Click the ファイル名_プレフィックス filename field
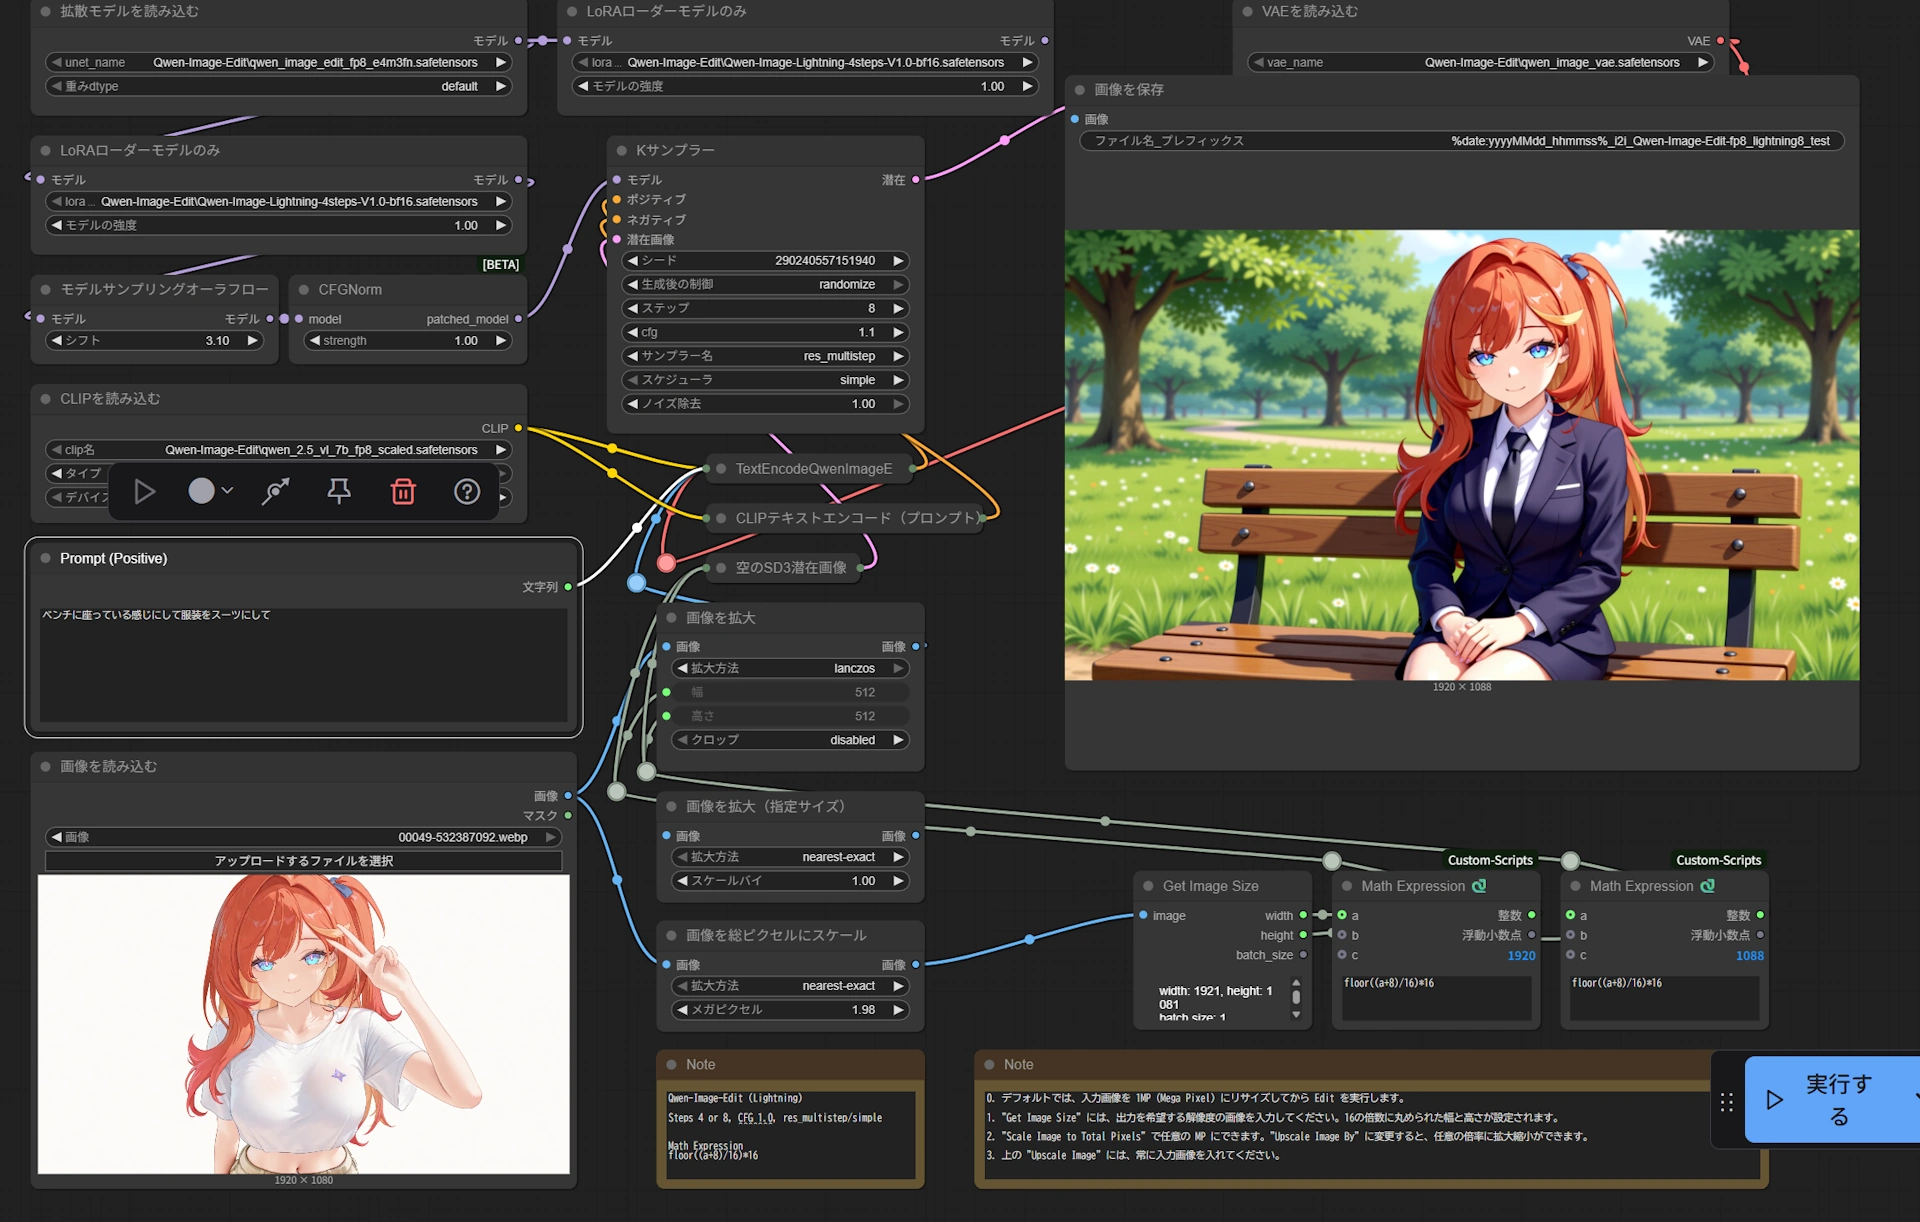The height and width of the screenshot is (1222, 1920). click(1461, 141)
